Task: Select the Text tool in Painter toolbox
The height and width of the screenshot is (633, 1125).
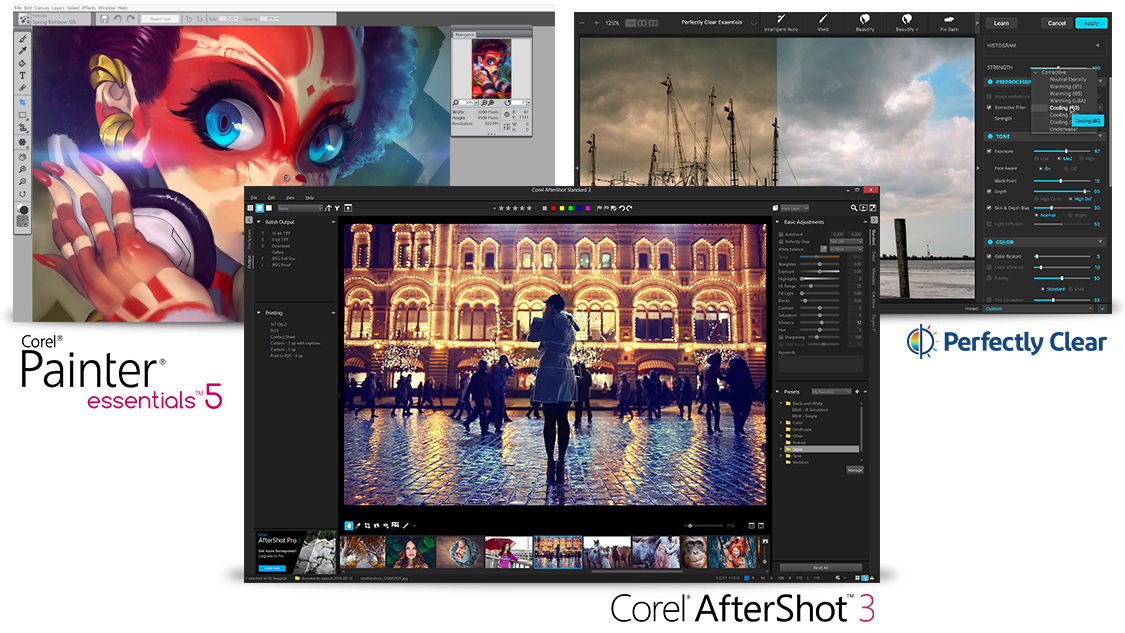Action: pyautogui.click(x=22, y=75)
